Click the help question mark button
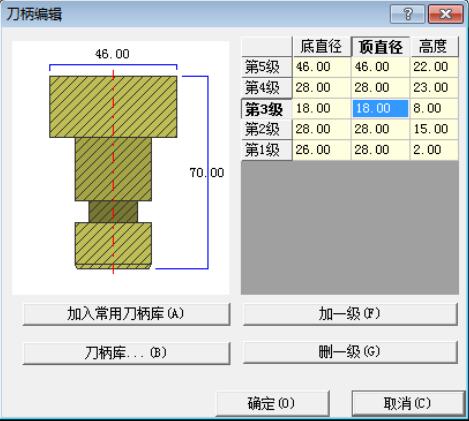 click(x=408, y=14)
